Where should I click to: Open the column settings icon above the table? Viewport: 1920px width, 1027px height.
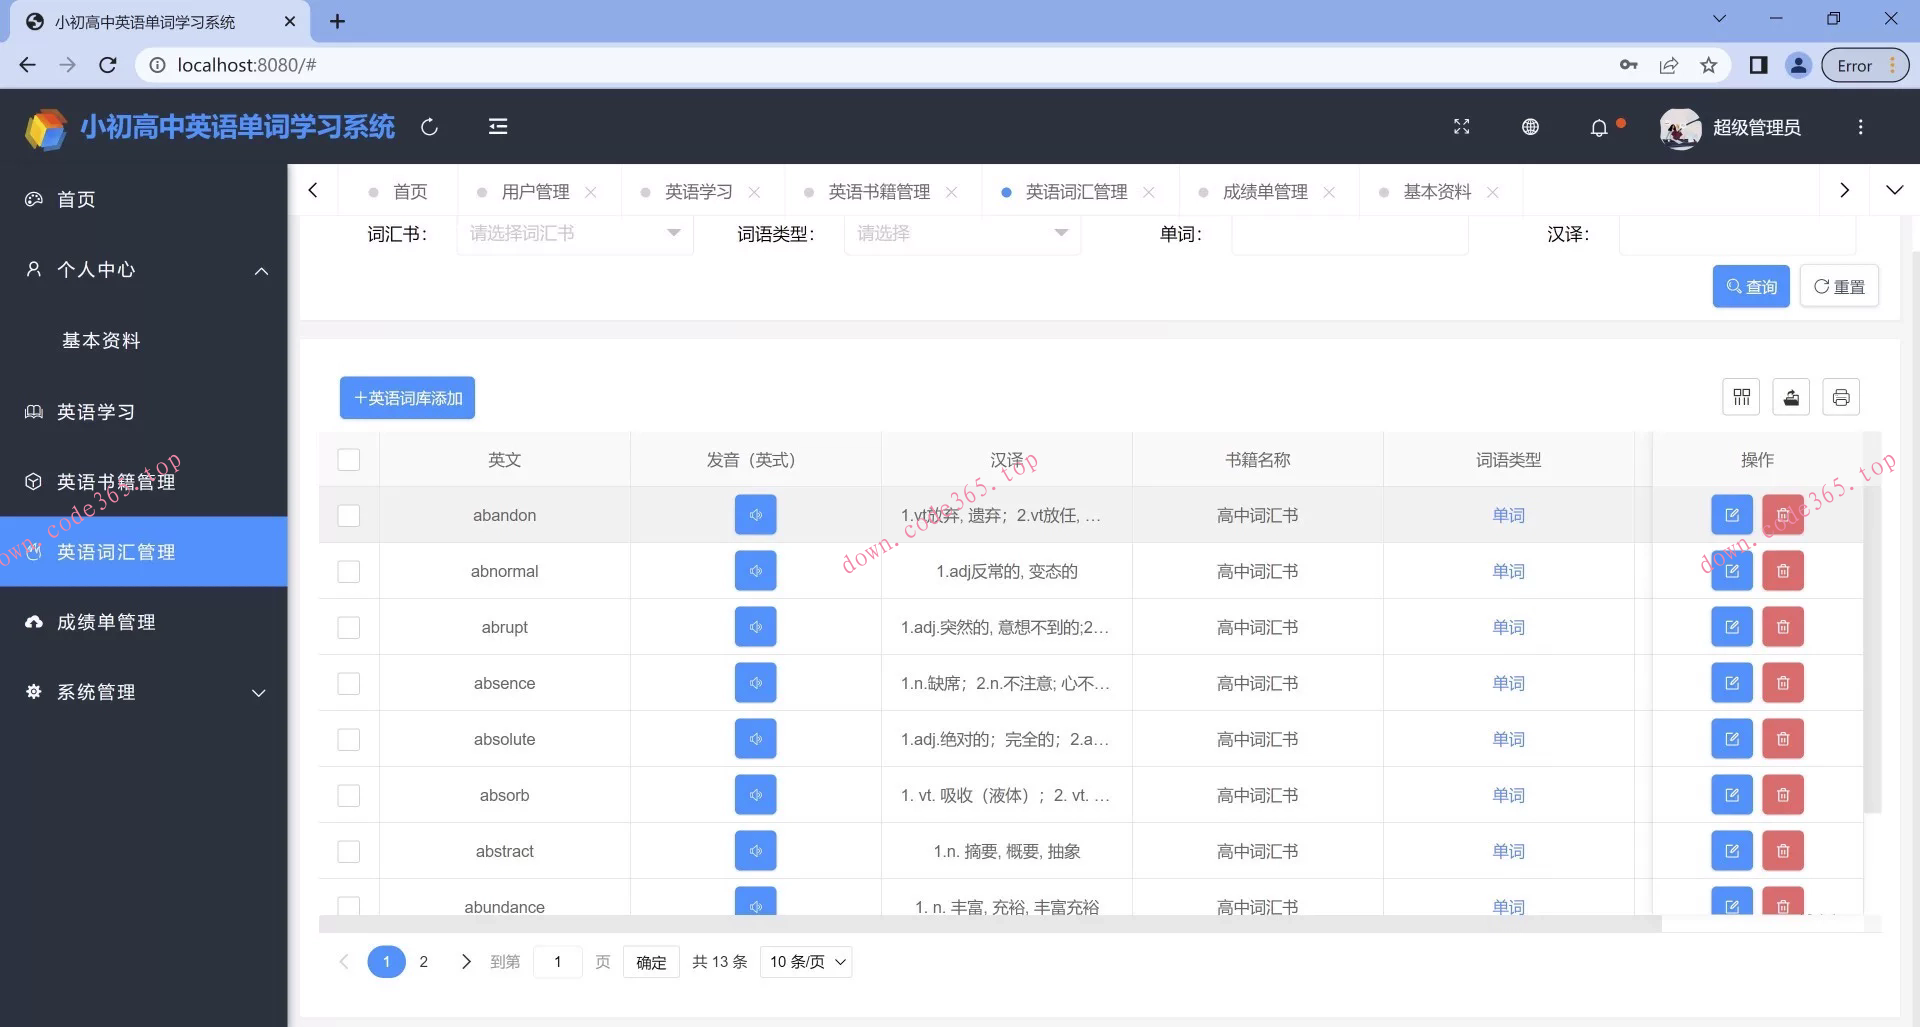[x=1741, y=397]
